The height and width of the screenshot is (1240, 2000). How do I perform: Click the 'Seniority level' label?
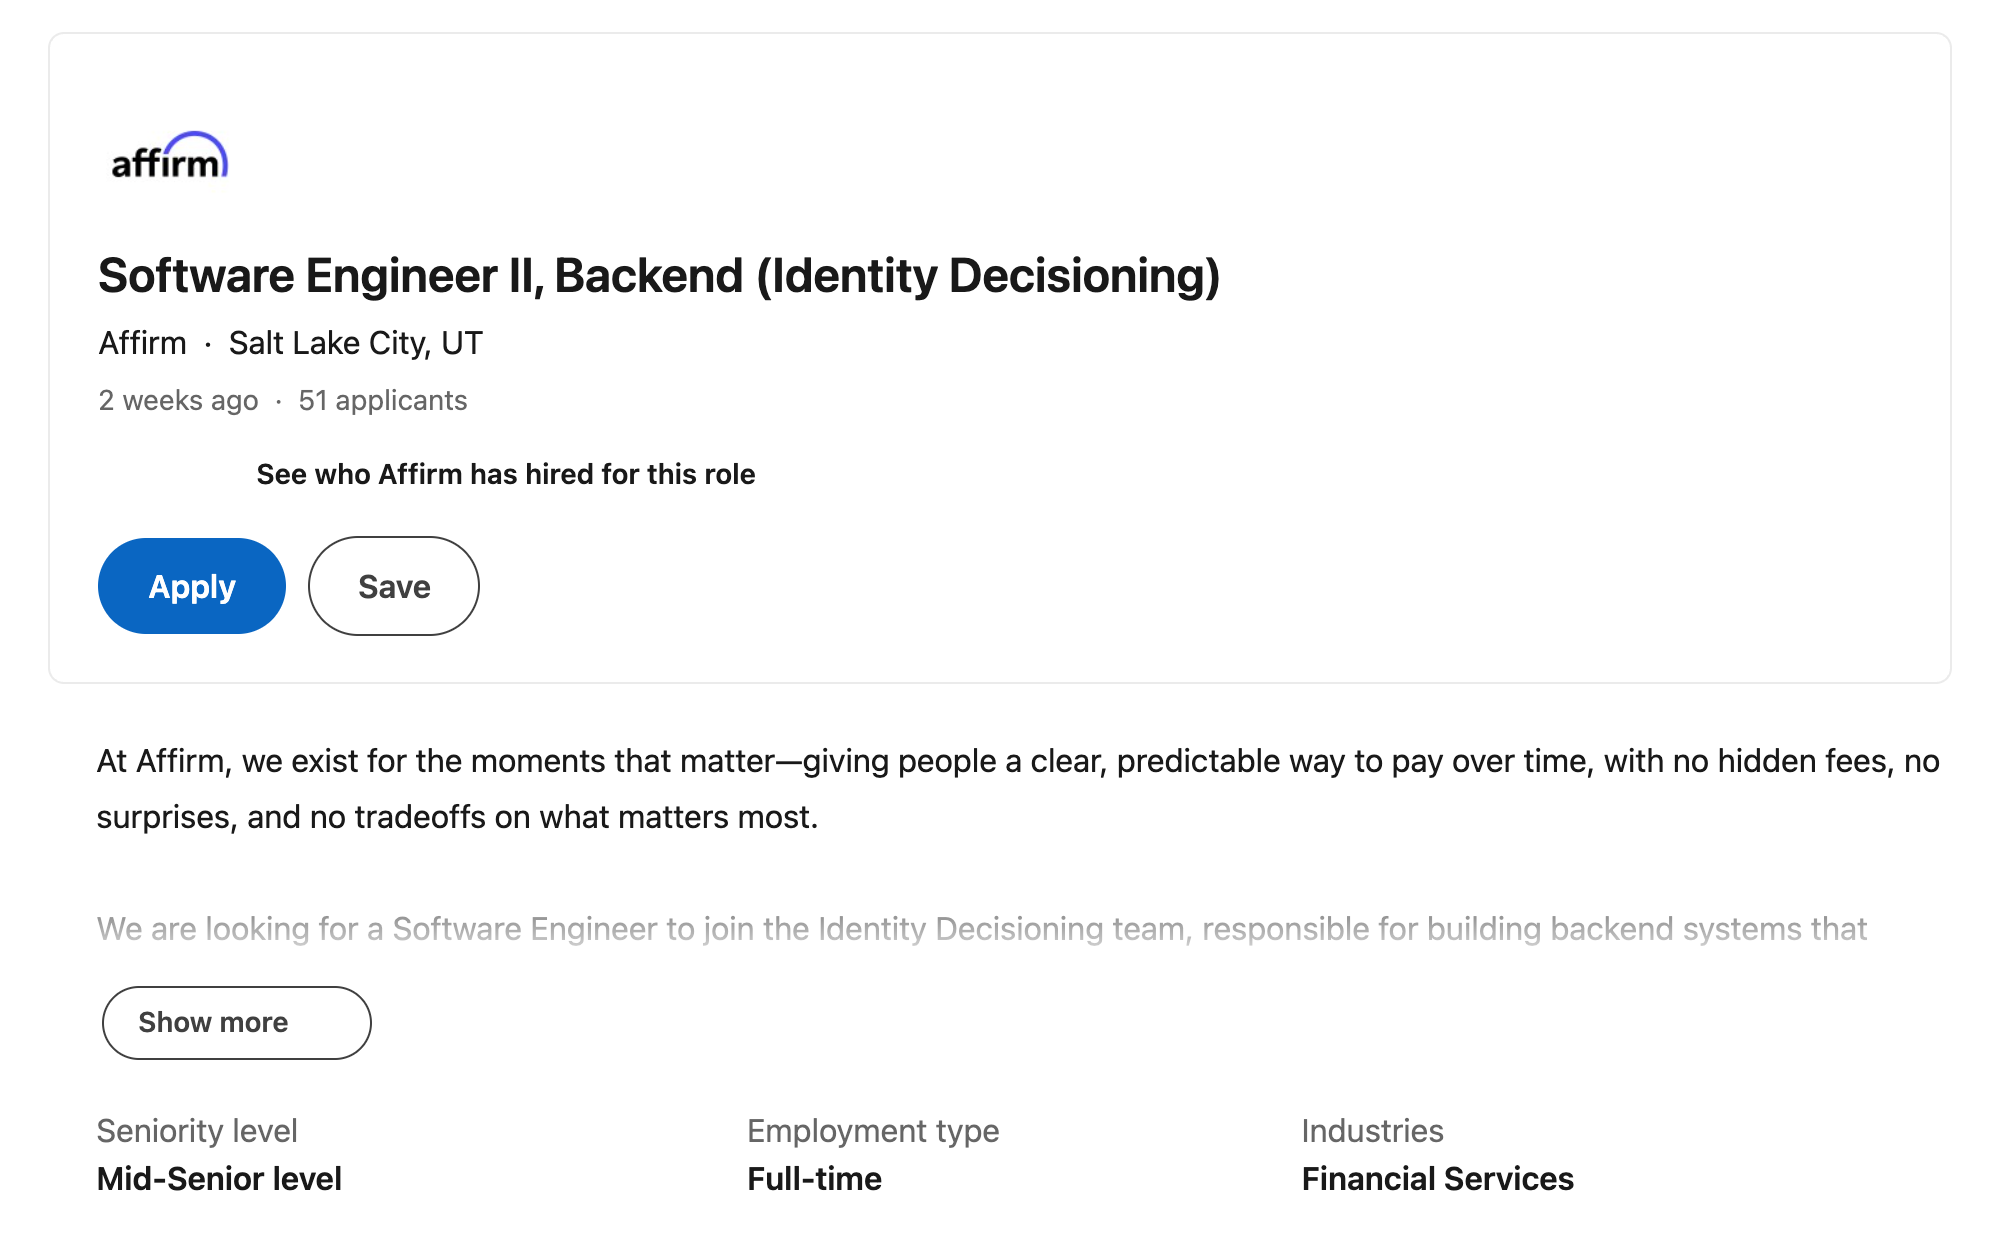(197, 1131)
